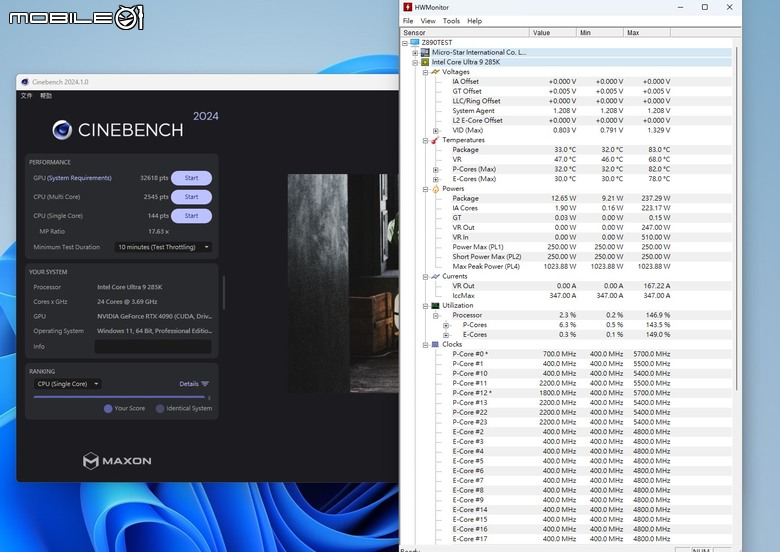Select the System Agent voltage row

566,111
